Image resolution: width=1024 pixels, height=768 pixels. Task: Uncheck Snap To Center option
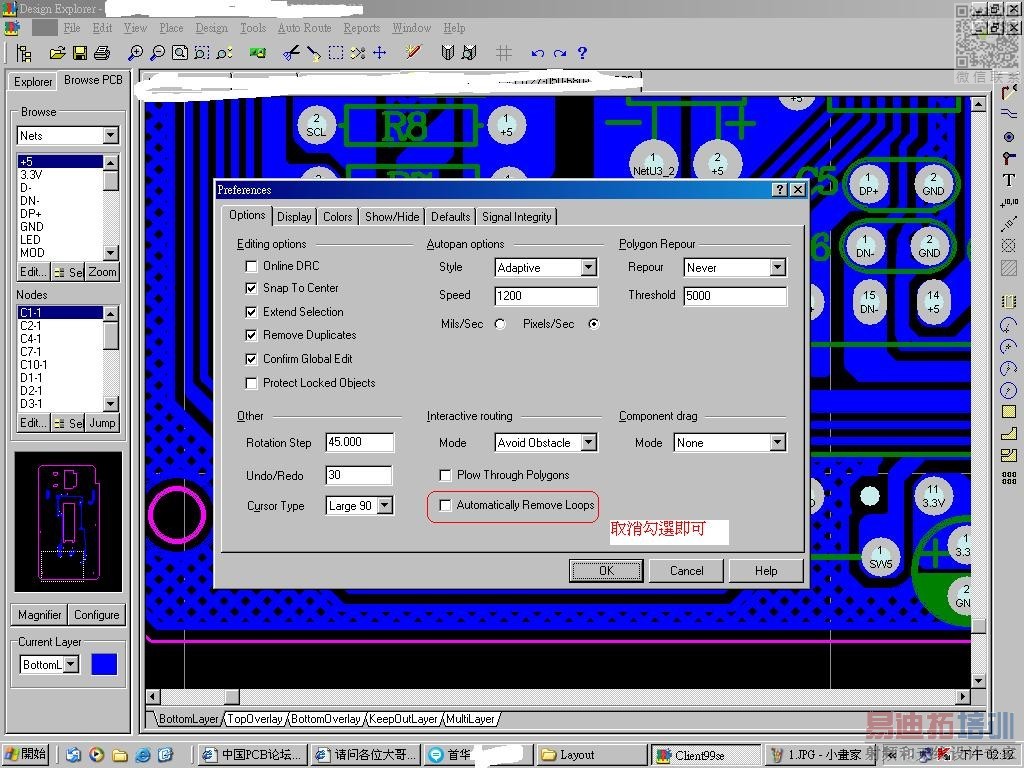tap(251, 288)
